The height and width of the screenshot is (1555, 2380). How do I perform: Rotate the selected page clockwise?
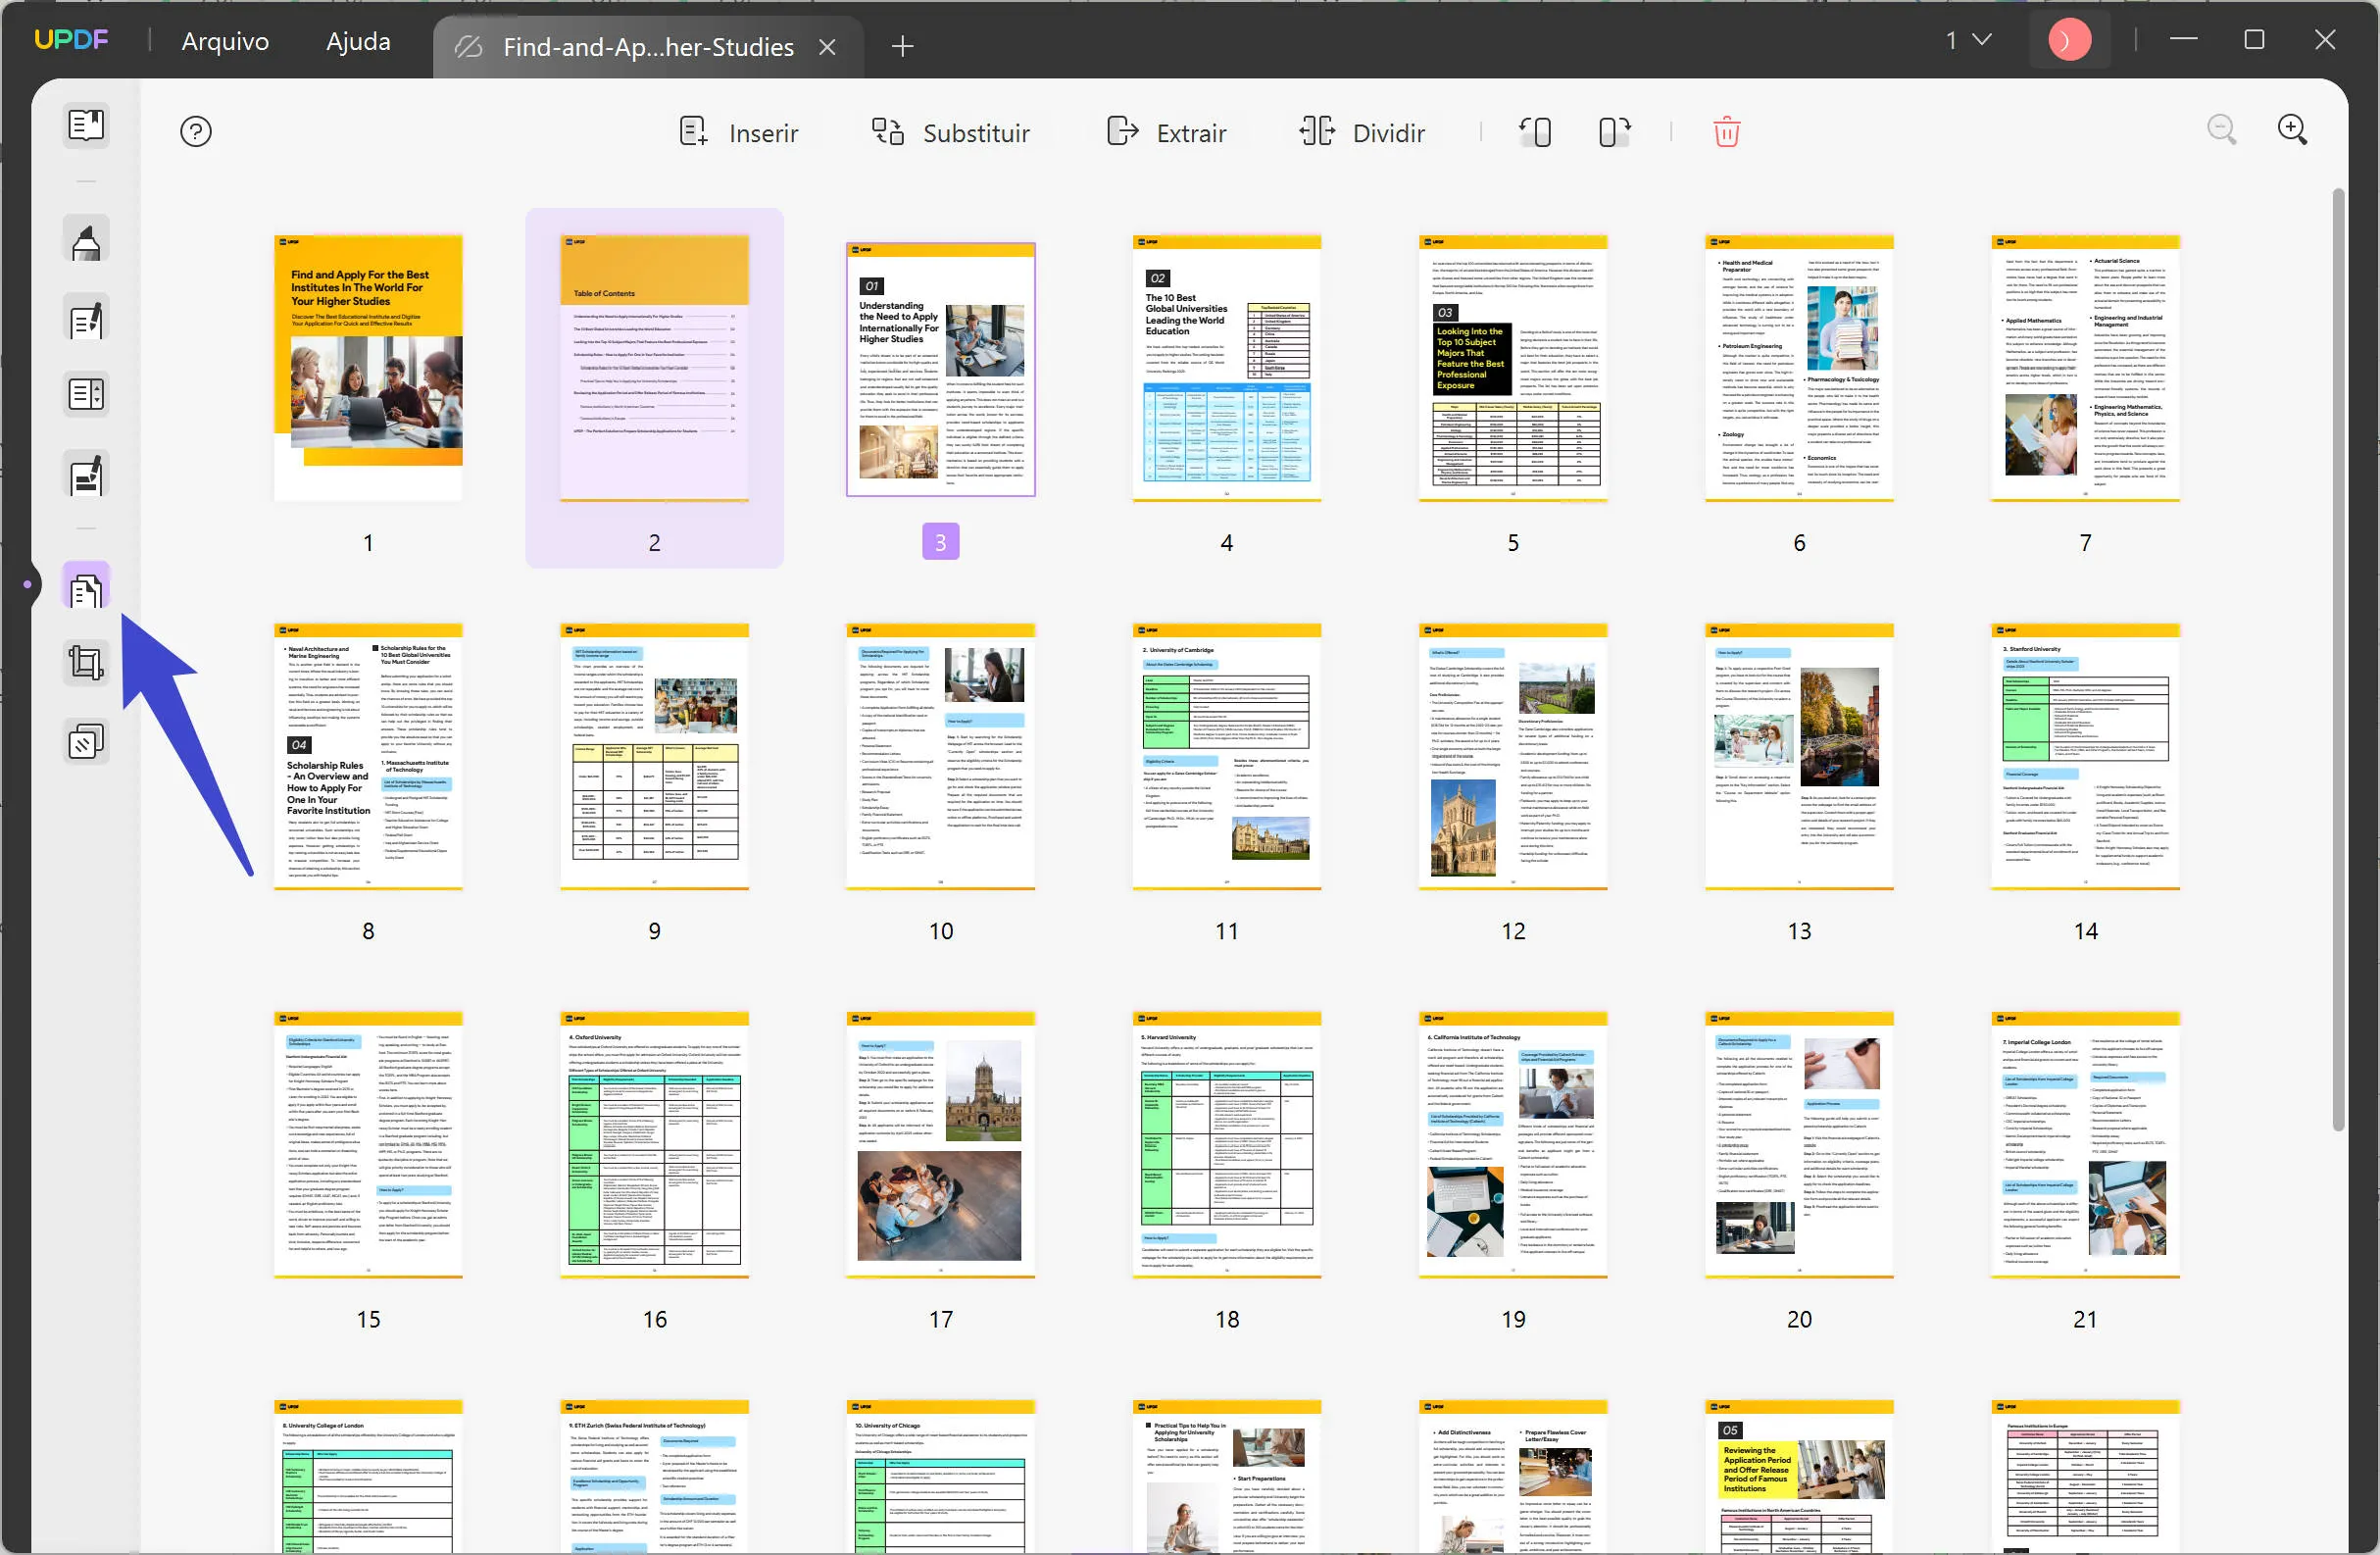tap(1612, 131)
